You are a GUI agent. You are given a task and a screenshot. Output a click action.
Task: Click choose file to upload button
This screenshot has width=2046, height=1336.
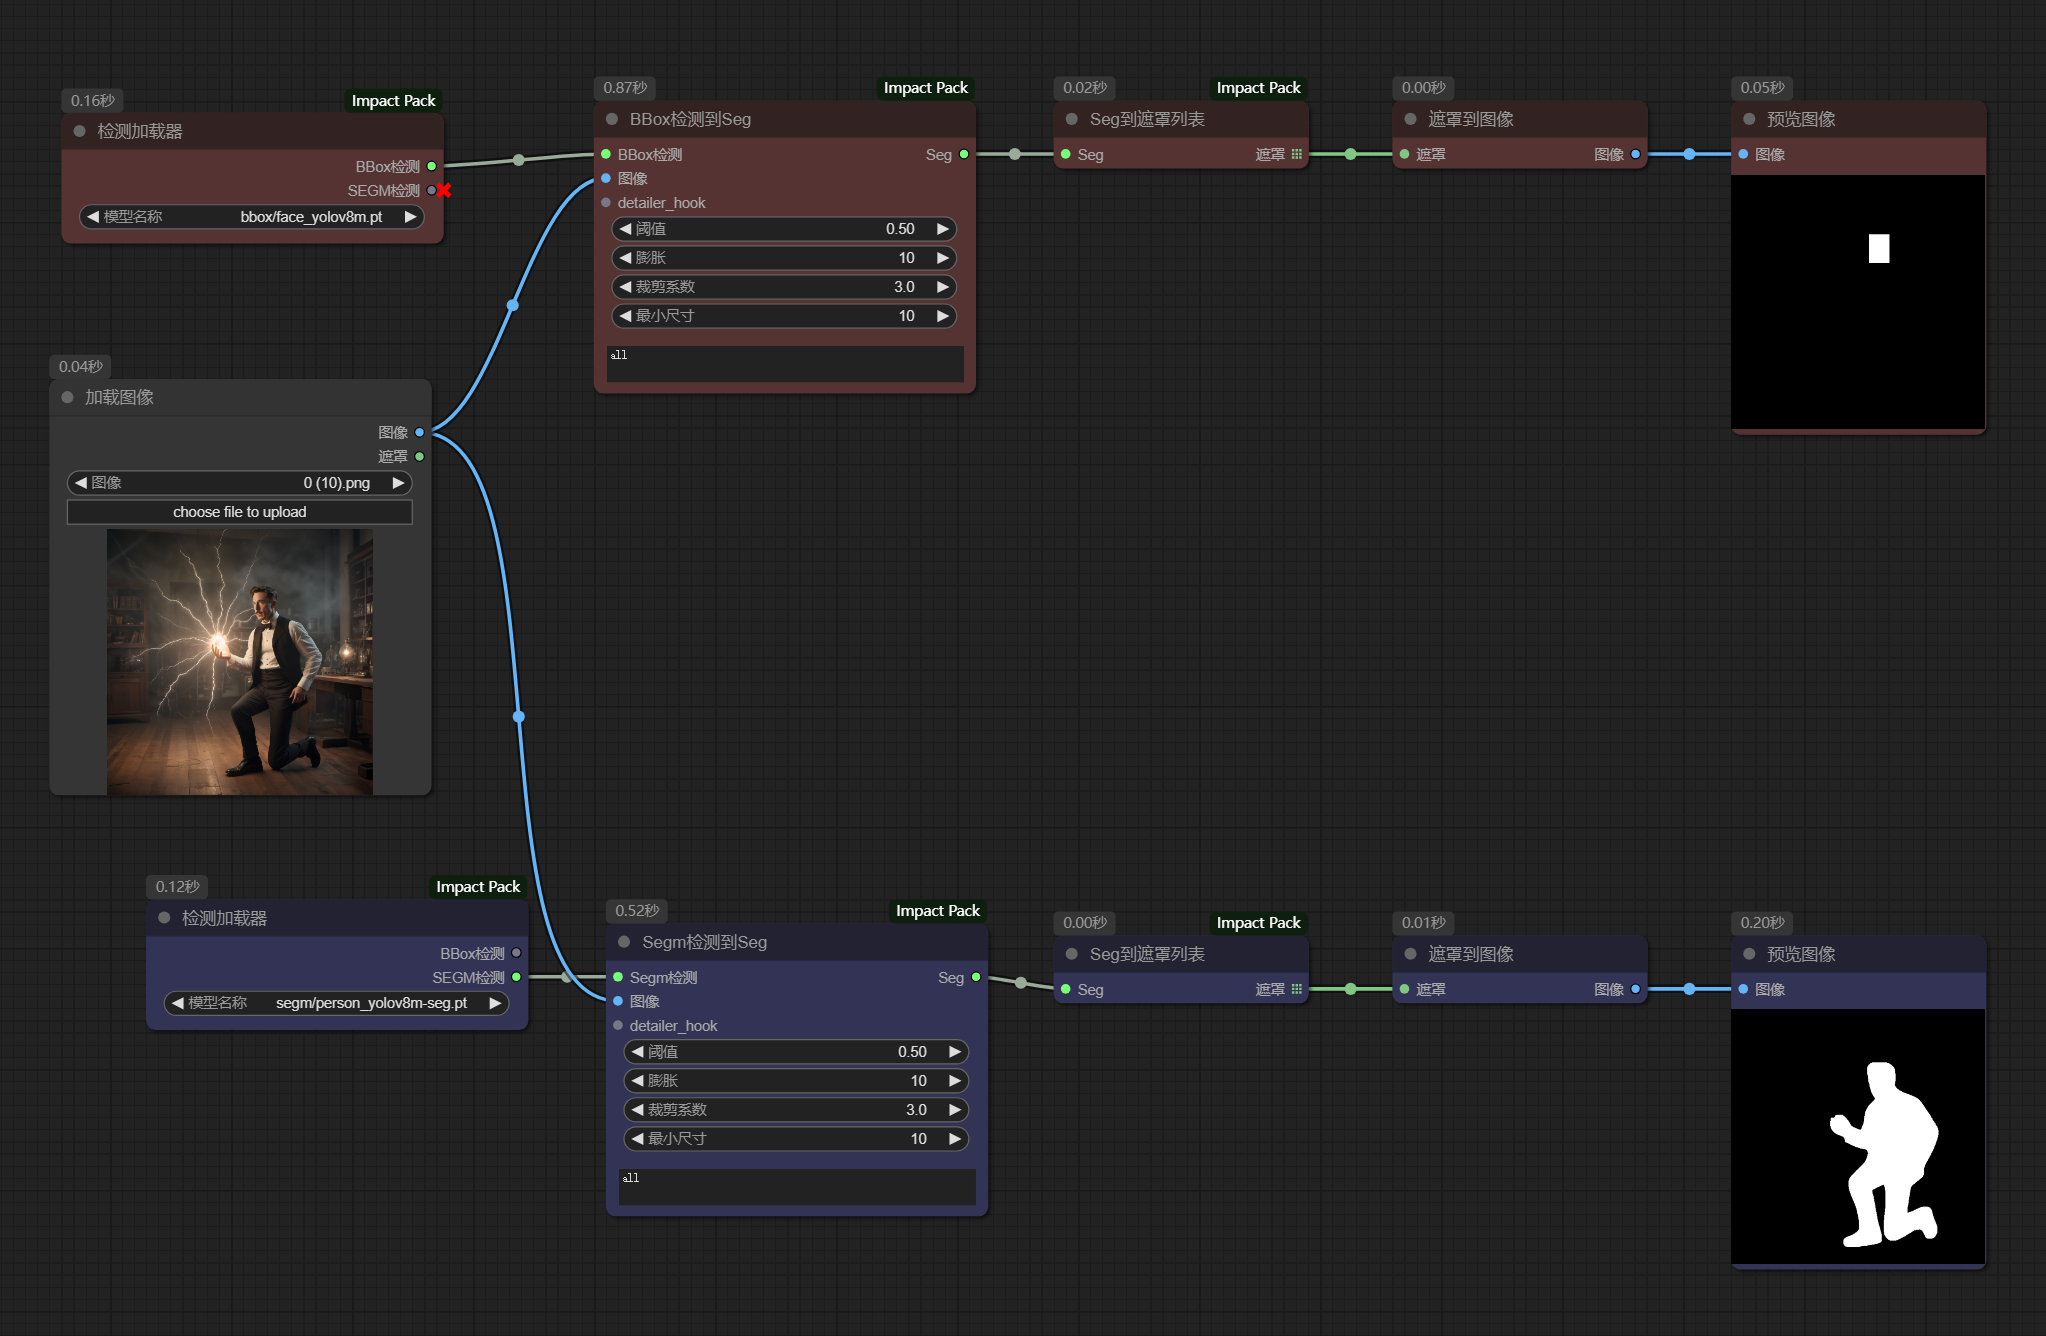click(239, 512)
